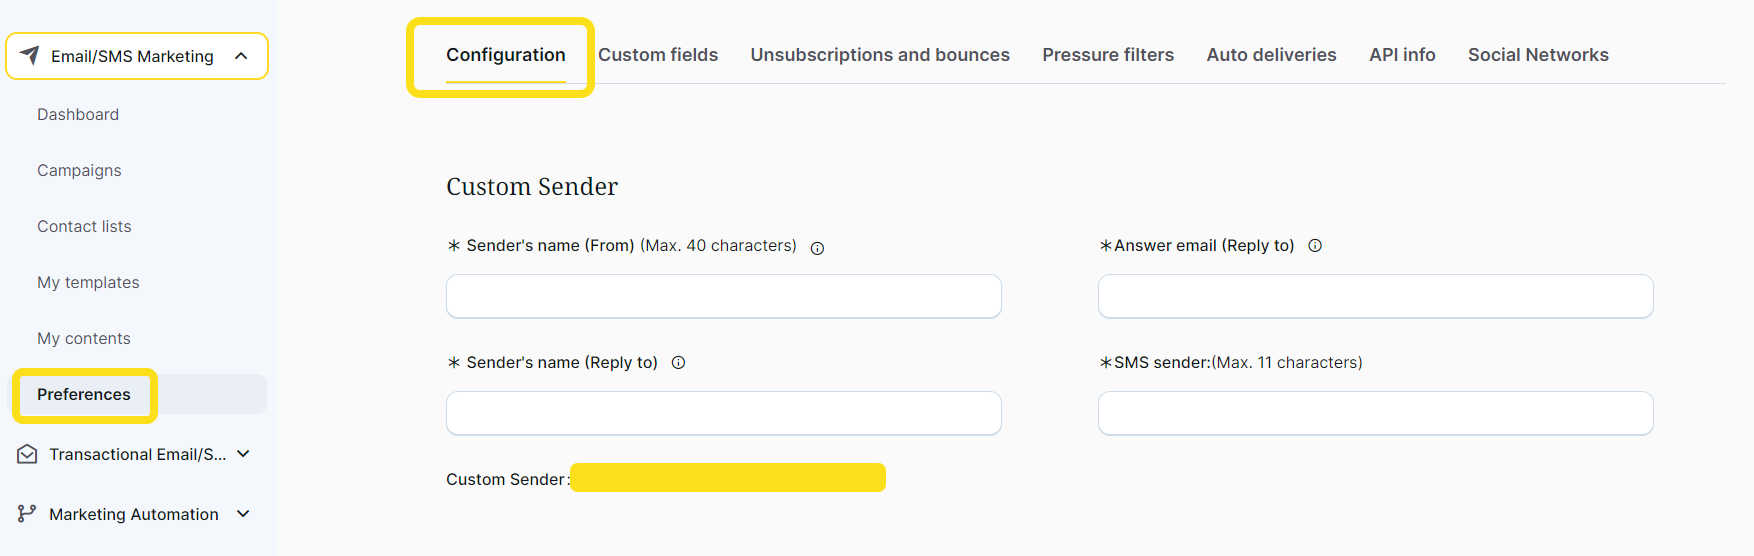This screenshot has height=556, width=1754.
Task: Expand the Marketing Automation menu chevron
Action: pyautogui.click(x=243, y=514)
